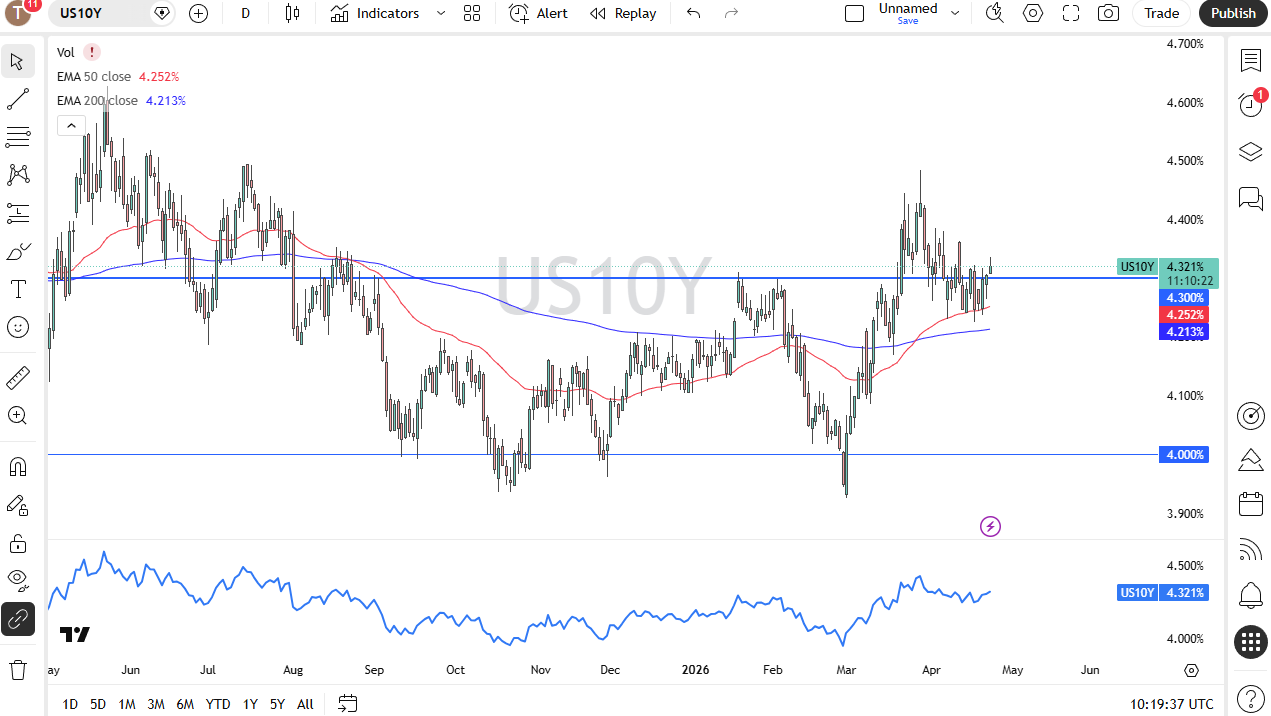Activate the zoom in tool
Screen dimensions: 1271x716
tap(17, 415)
